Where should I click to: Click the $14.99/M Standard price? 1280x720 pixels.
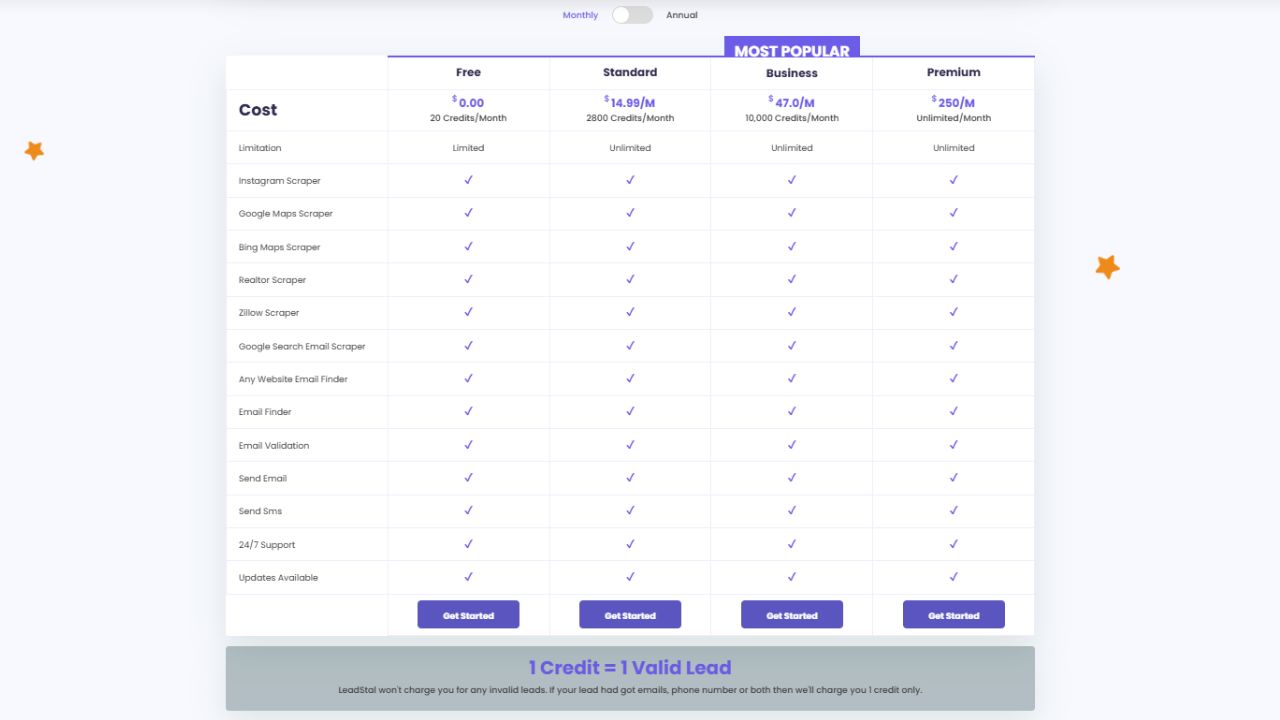click(630, 102)
